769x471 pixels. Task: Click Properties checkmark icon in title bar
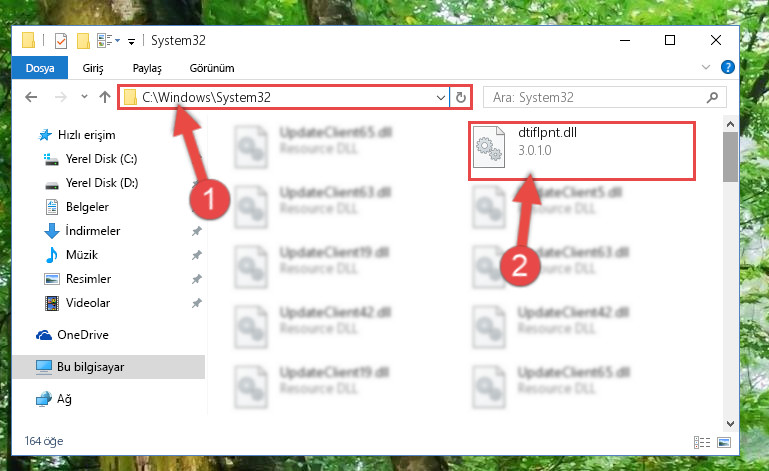point(61,41)
